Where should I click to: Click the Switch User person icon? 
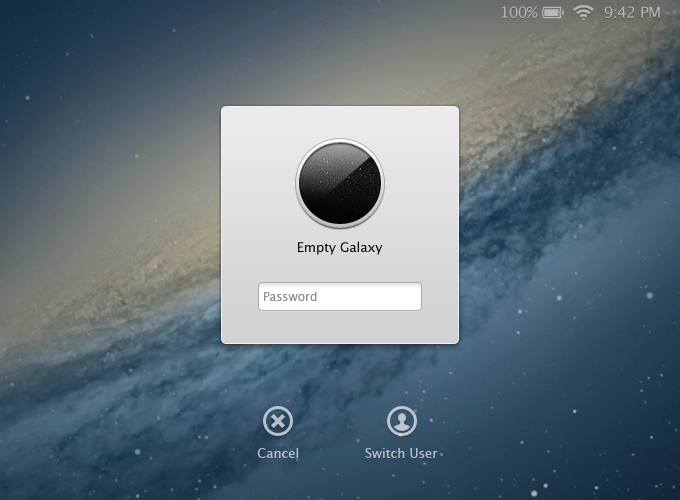point(401,422)
